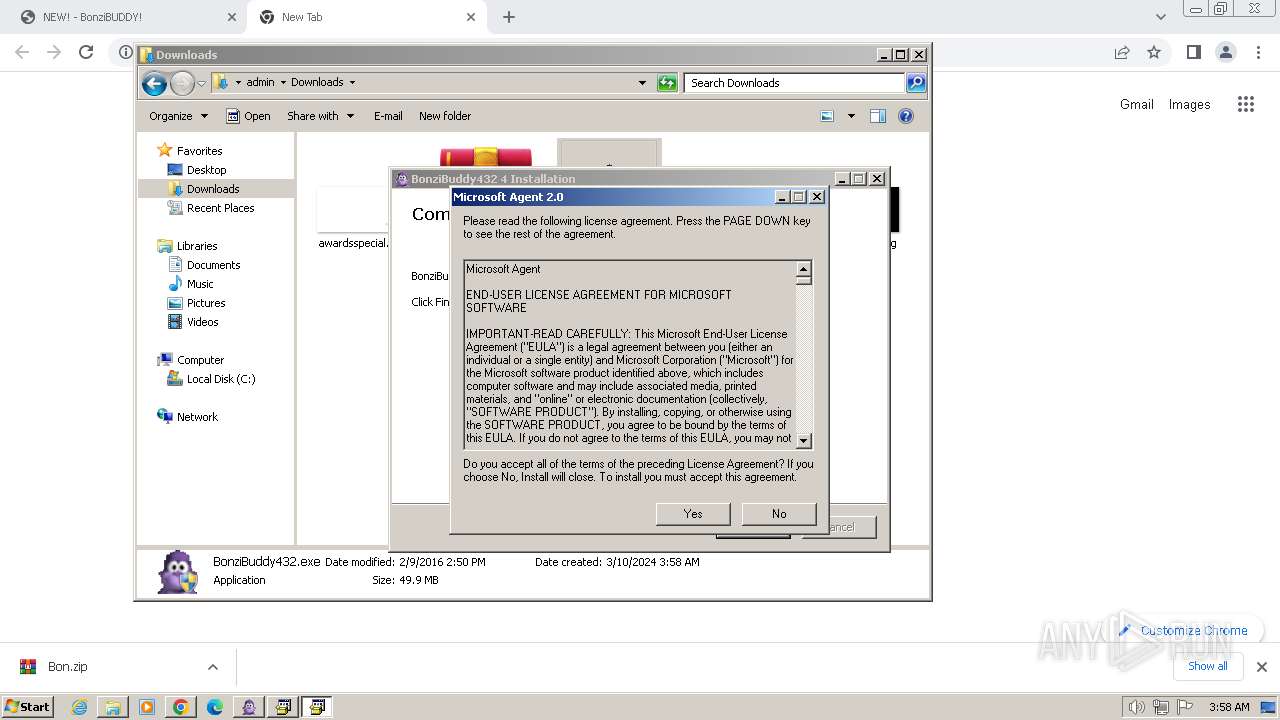The image size is (1280, 720).
Task: Open Local Disk (C:)
Action: (x=220, y=379)
